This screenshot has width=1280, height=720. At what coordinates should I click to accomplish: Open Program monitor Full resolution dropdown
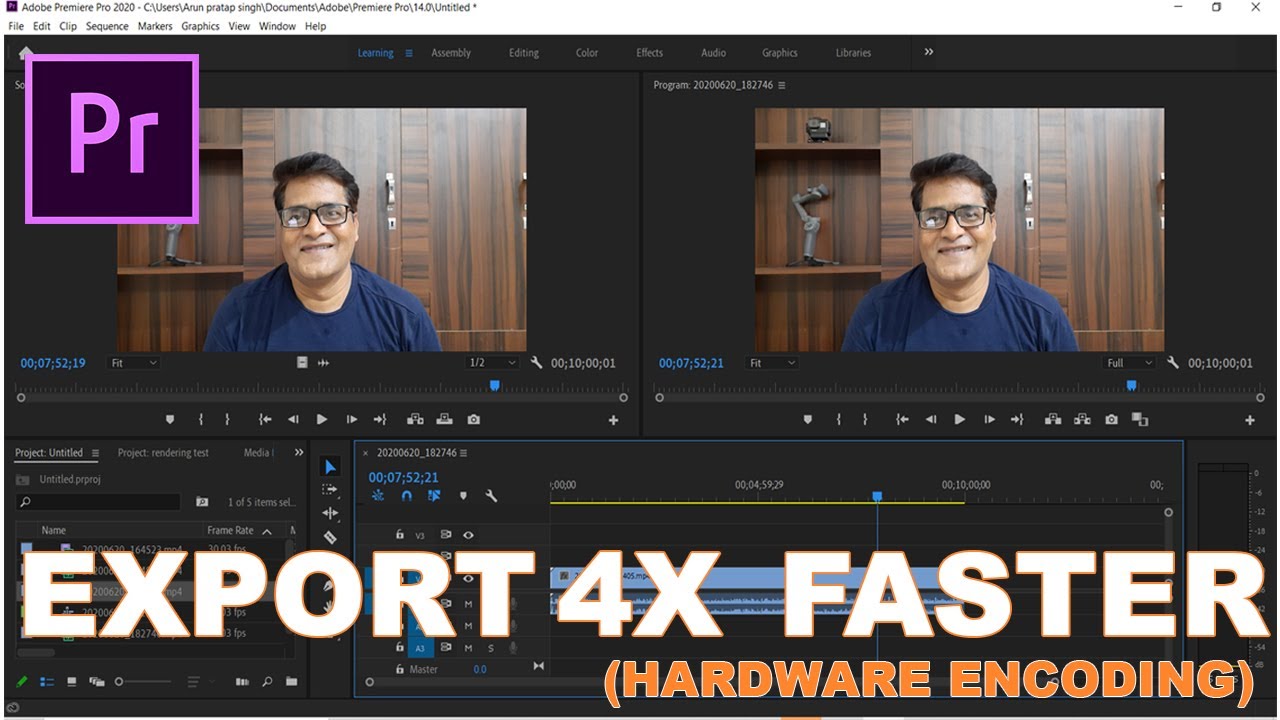[x=1130, y=363]
